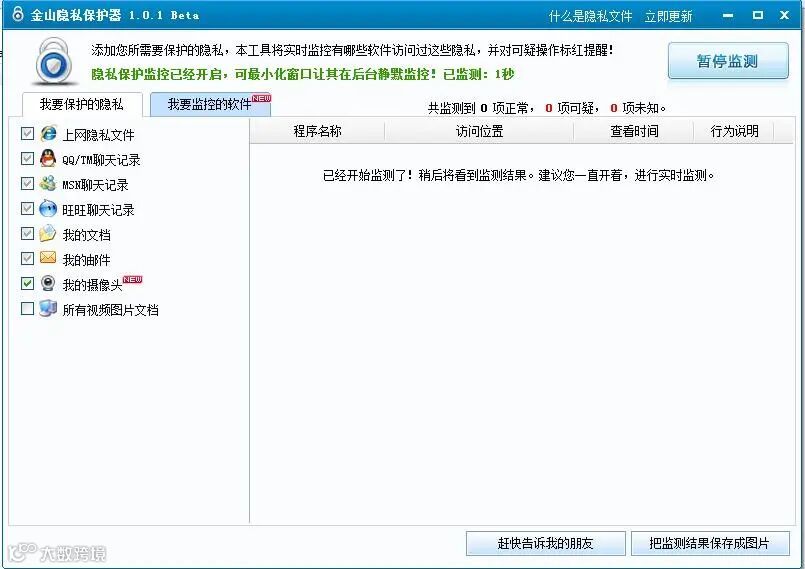Select the 我的摄像头 label
This screenshot has height=569, width=805.
(x=92, y=285)
